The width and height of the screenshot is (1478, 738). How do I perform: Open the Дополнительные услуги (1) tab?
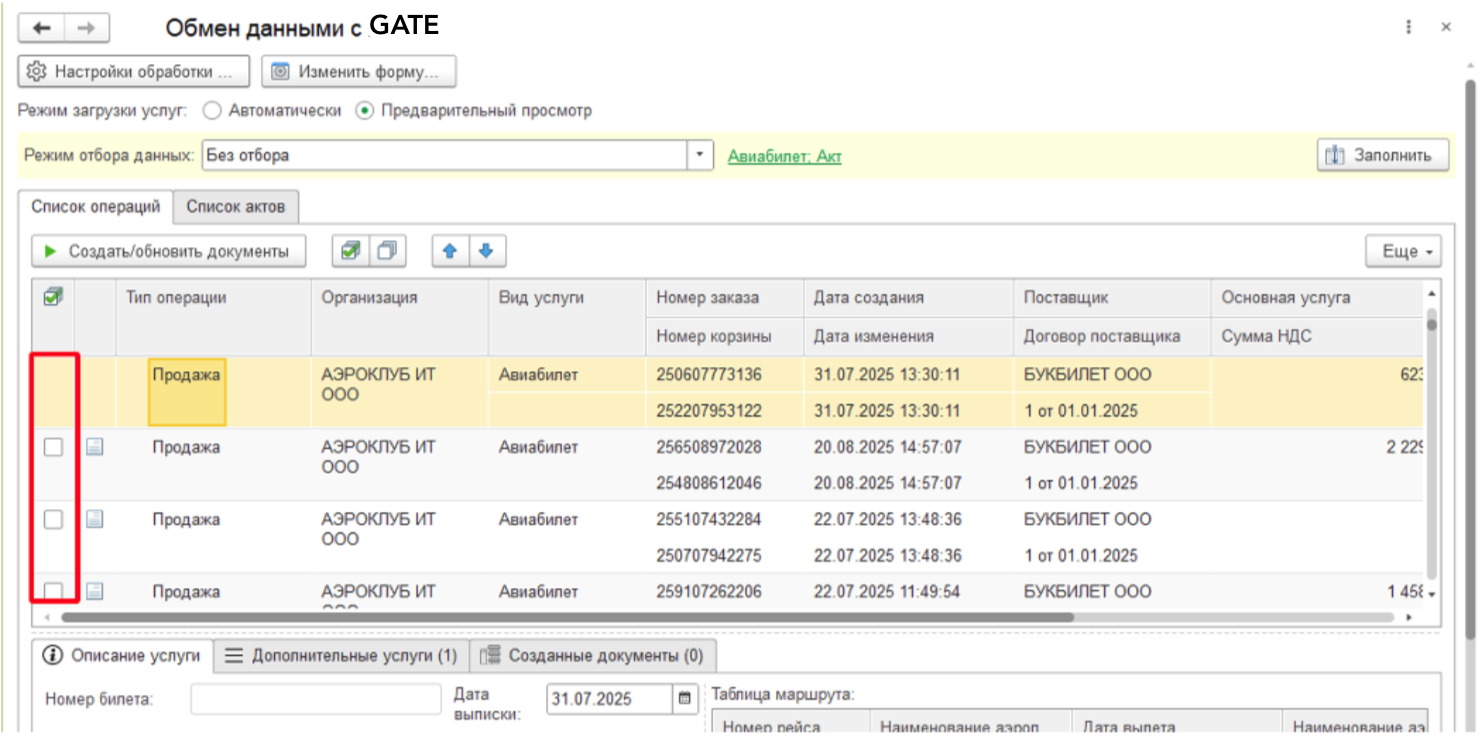(x=341, y=656)
